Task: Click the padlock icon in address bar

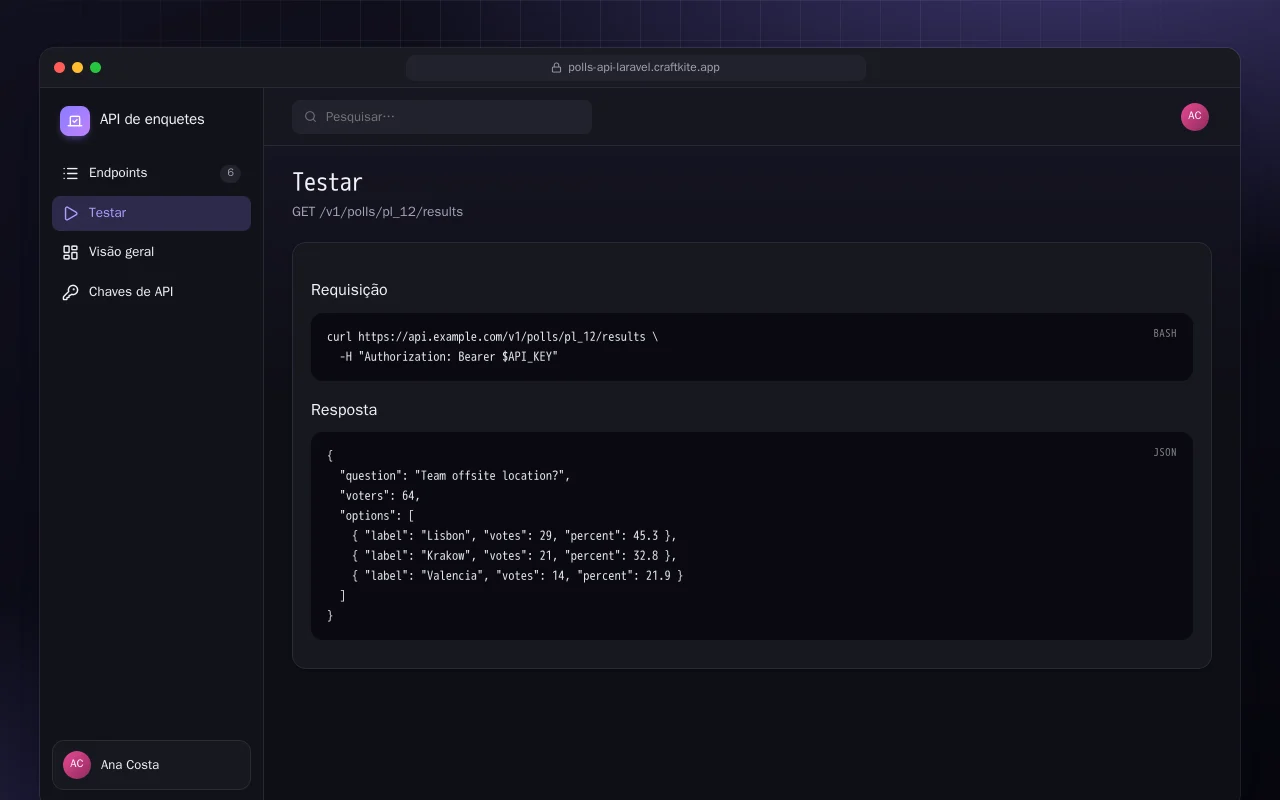Action: point(557,68)
